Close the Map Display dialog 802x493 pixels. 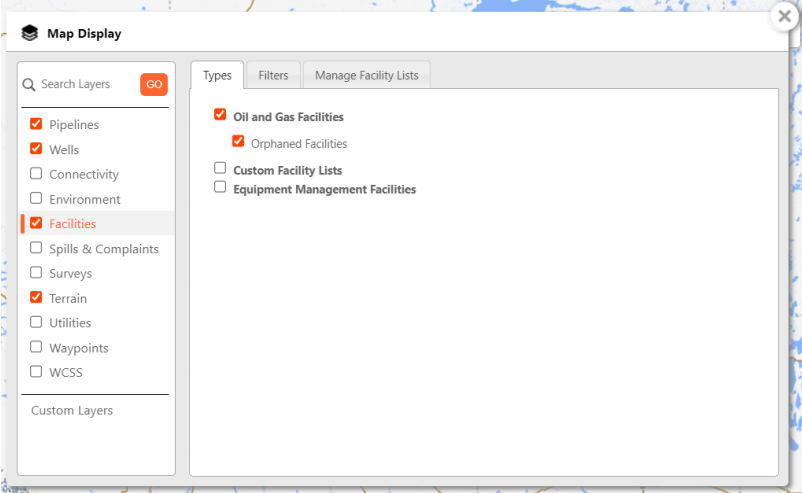coord(785,17)
